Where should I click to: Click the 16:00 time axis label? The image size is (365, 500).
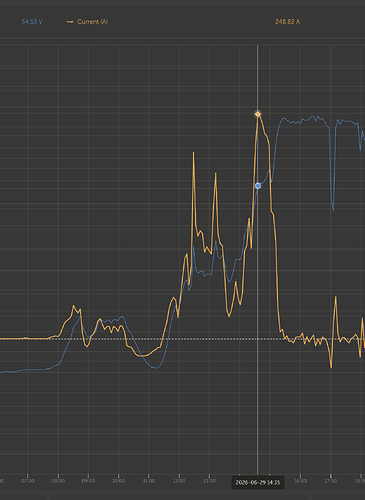pos(300,481)
